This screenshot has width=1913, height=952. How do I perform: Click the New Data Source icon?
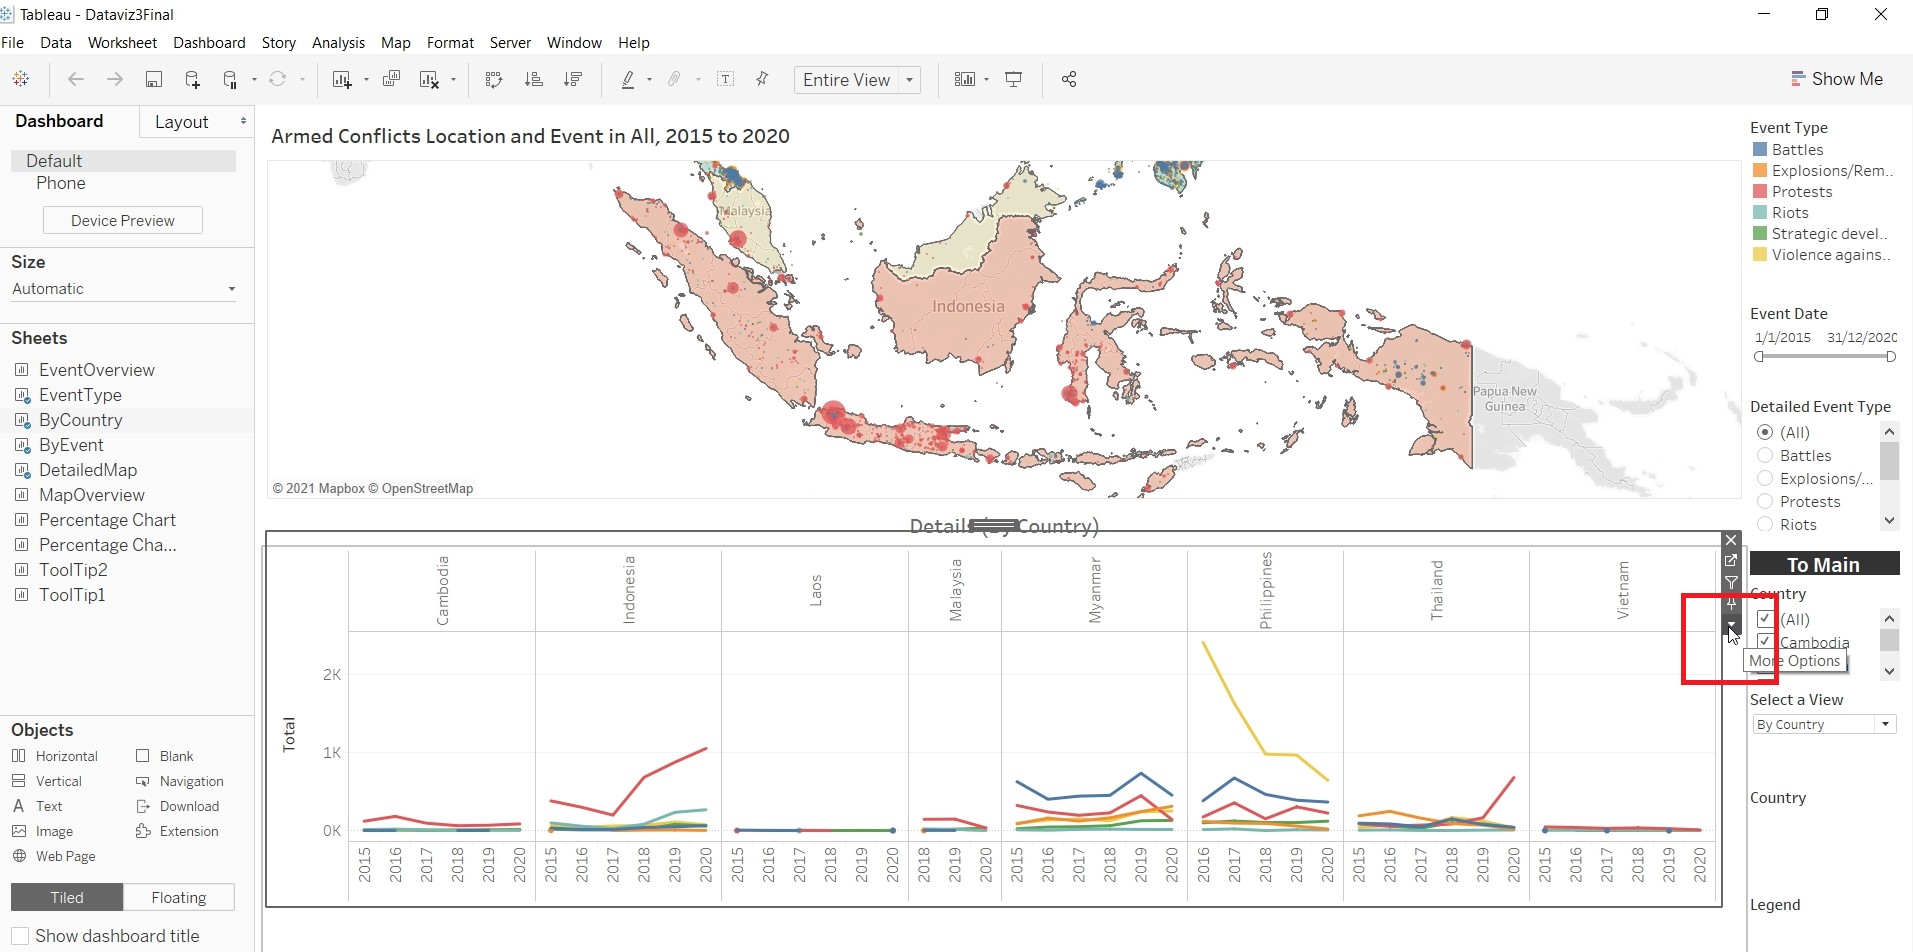192,80
